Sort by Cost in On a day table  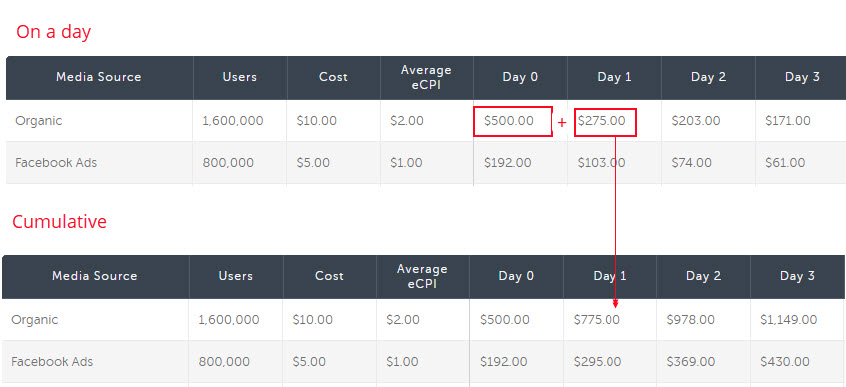(333, 77)
